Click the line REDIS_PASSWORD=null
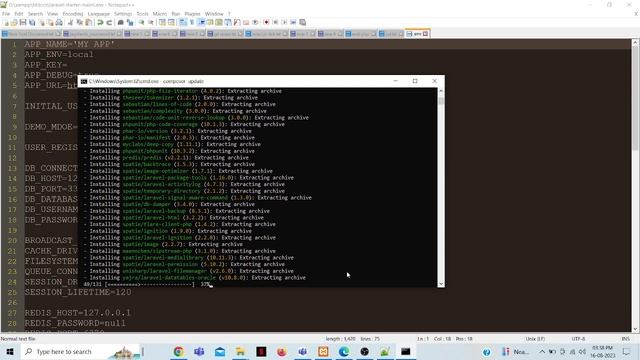The width and height of the screenshot is (640, 360). coord(75,323)
